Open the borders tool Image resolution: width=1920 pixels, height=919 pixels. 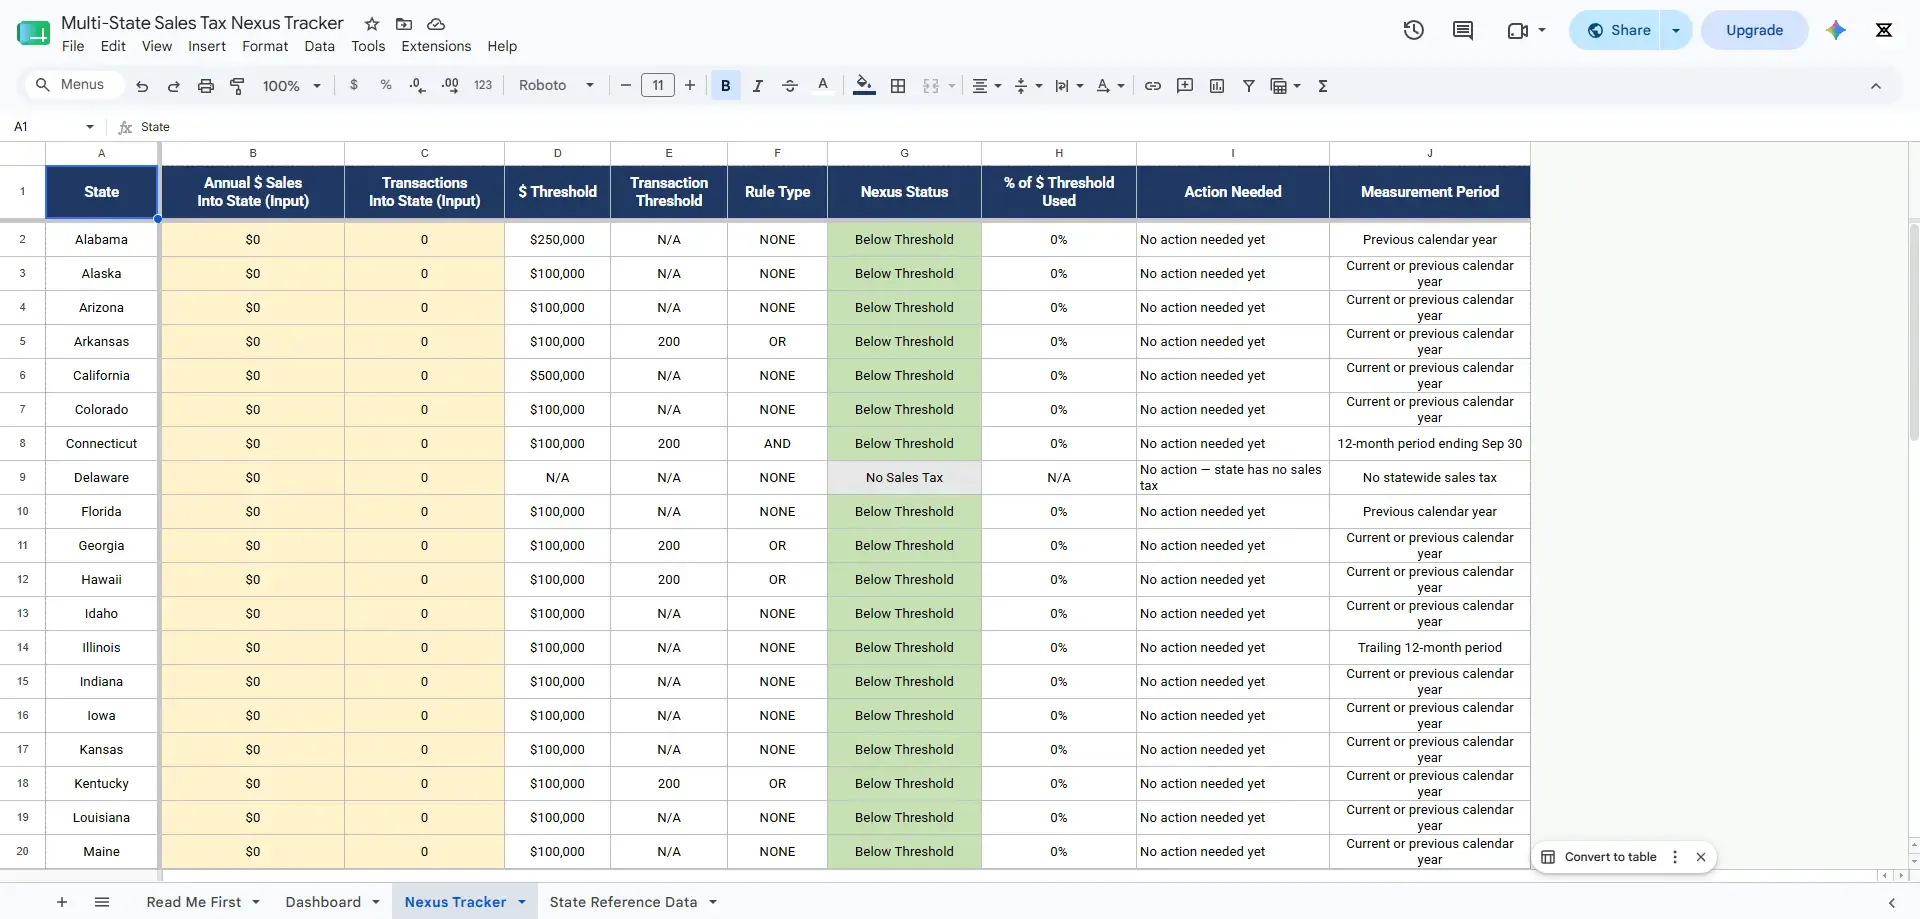898,86
